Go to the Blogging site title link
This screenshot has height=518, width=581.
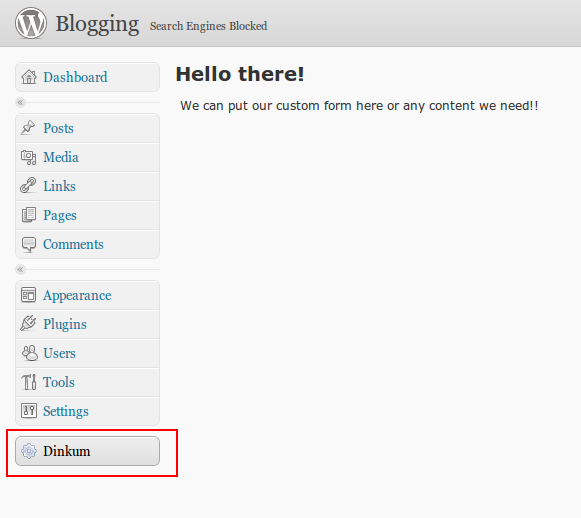[97, 24]
